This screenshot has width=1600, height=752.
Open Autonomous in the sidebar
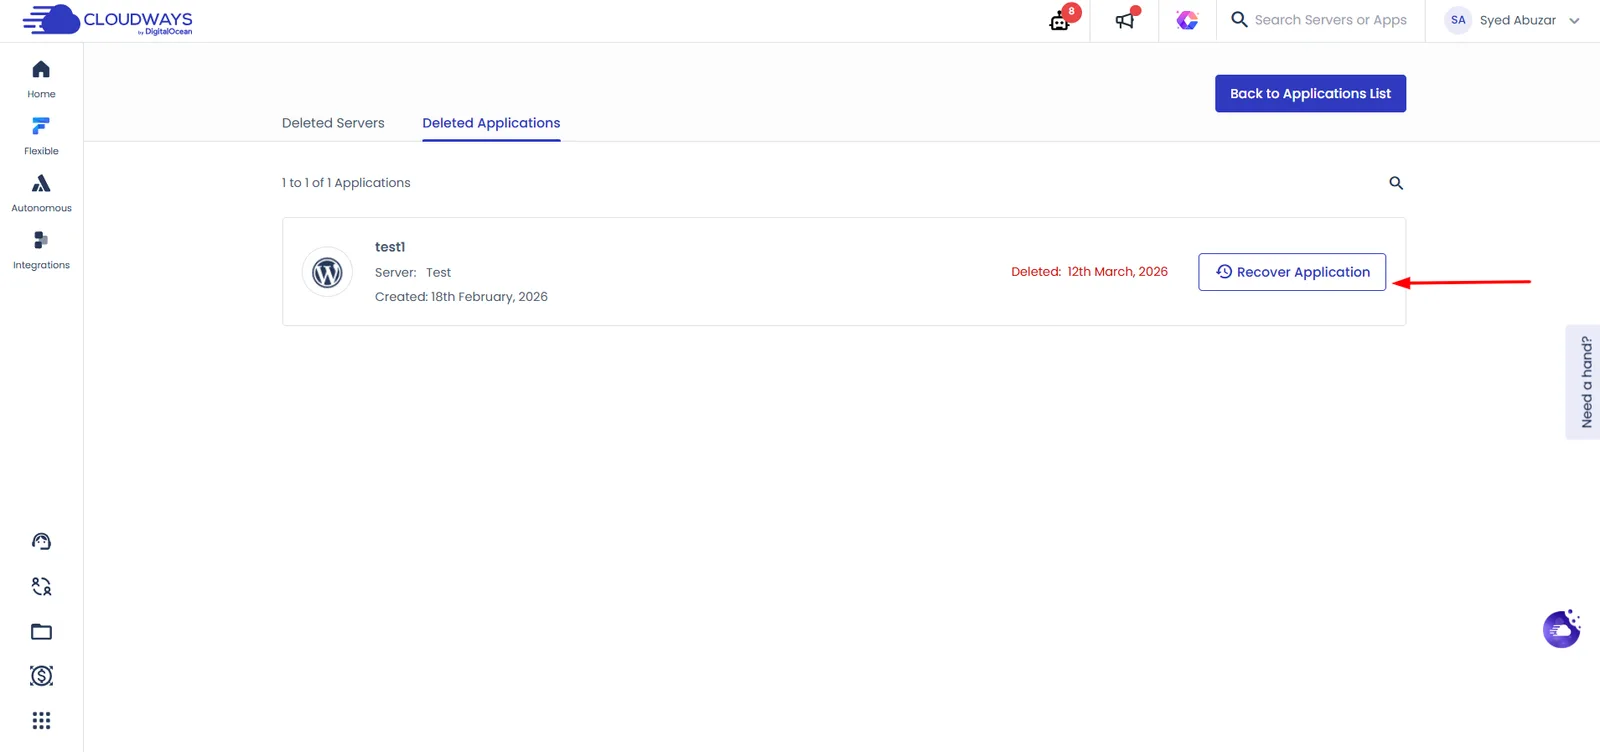[41, 193]
